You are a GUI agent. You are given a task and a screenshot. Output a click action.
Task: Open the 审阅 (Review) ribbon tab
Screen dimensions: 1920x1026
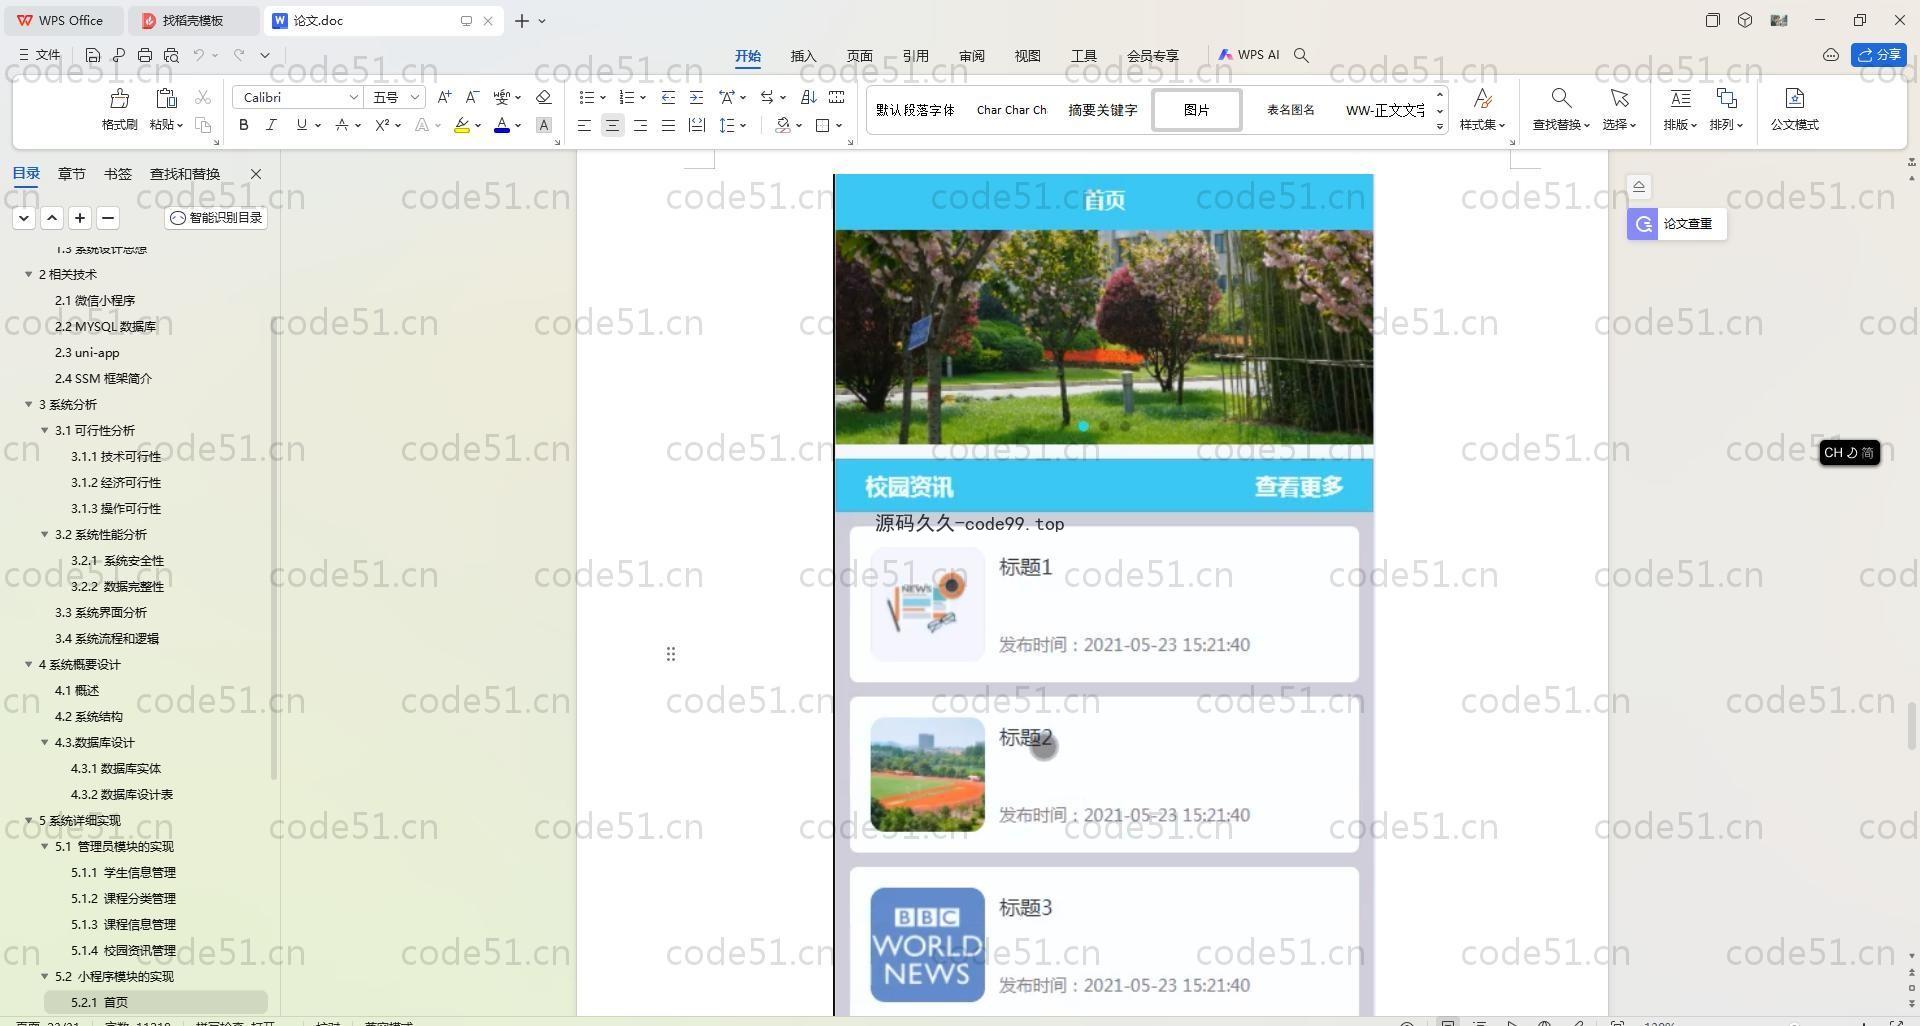(971, 56)
